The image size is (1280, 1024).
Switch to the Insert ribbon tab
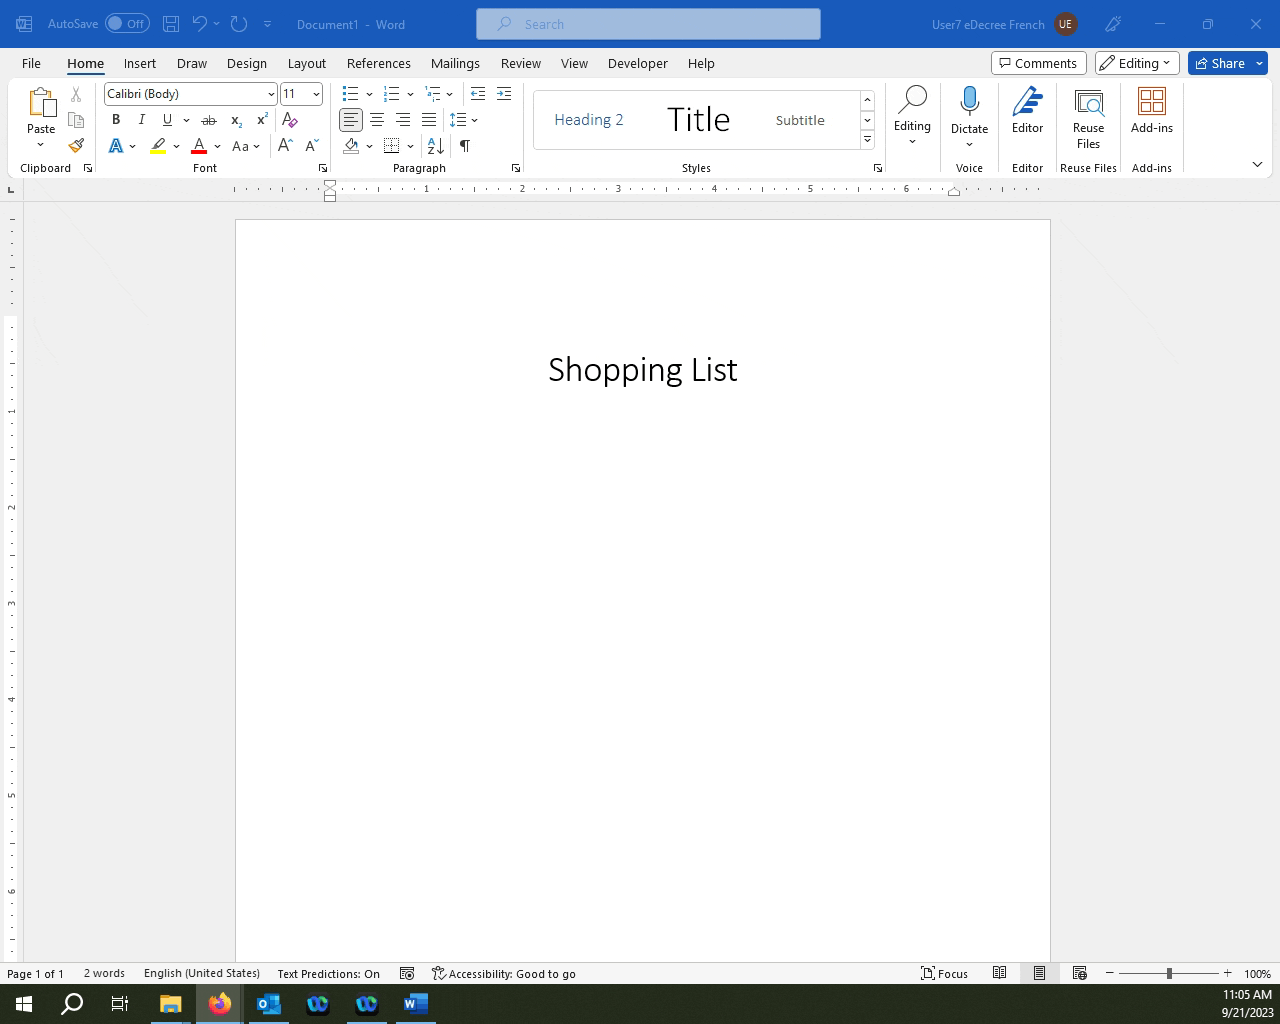pyautogui.click(x=139, y=63)
